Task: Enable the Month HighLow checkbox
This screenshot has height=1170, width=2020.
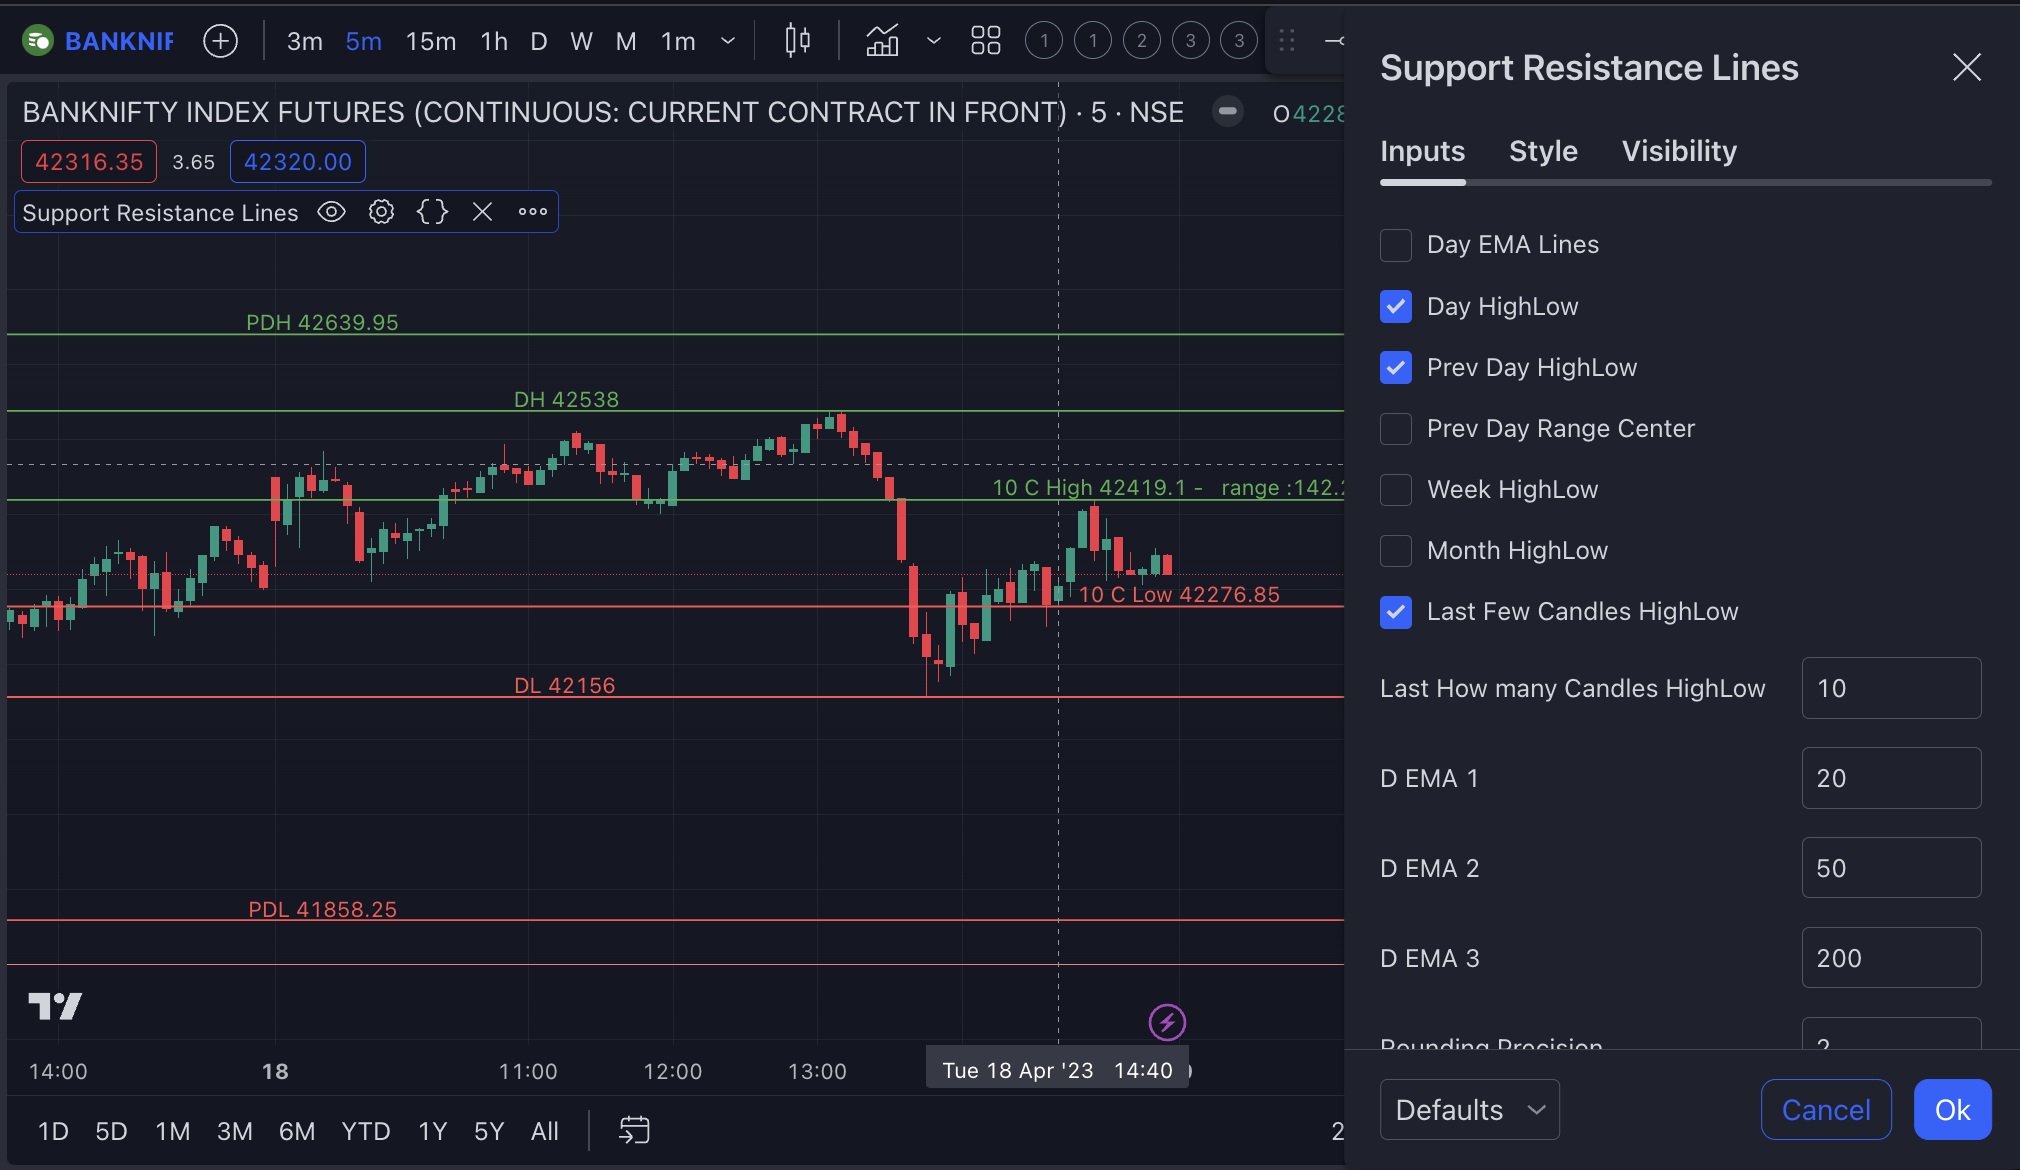Action: [1396, 550]
